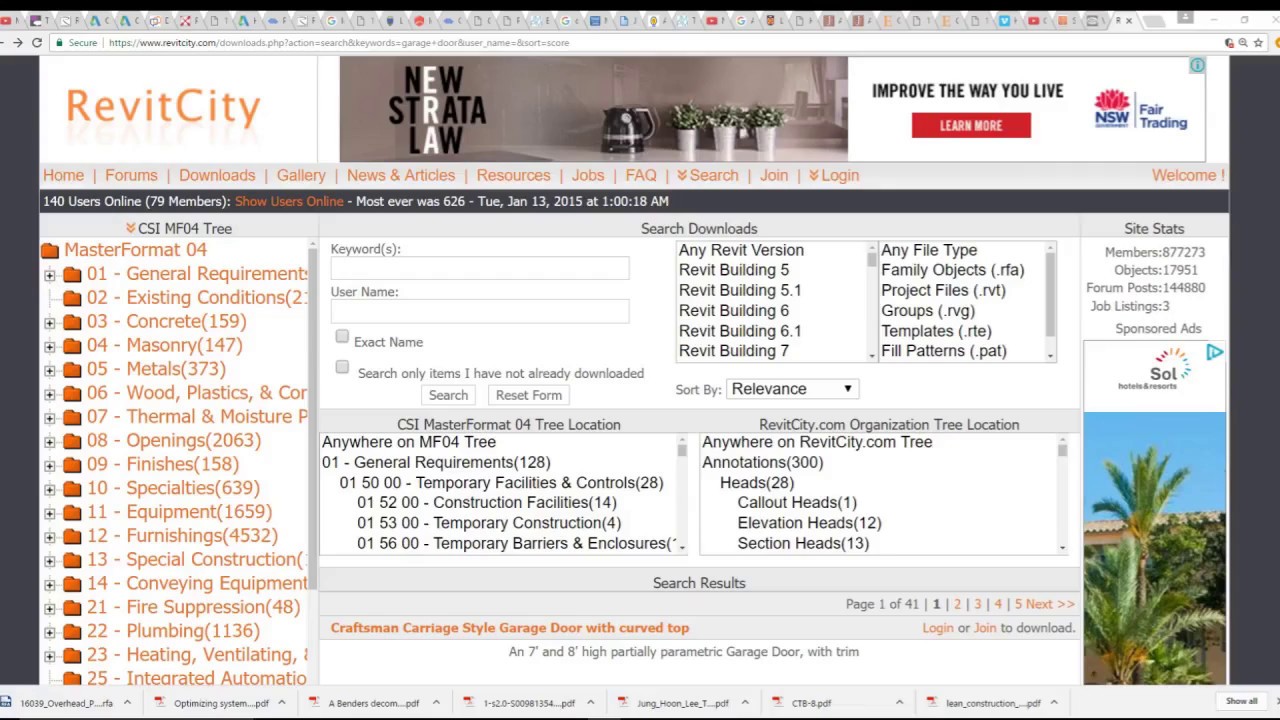The image size is (1280, 720).
Task: Click the PDF icon of lean_construction download
Action: click(932, 703)
